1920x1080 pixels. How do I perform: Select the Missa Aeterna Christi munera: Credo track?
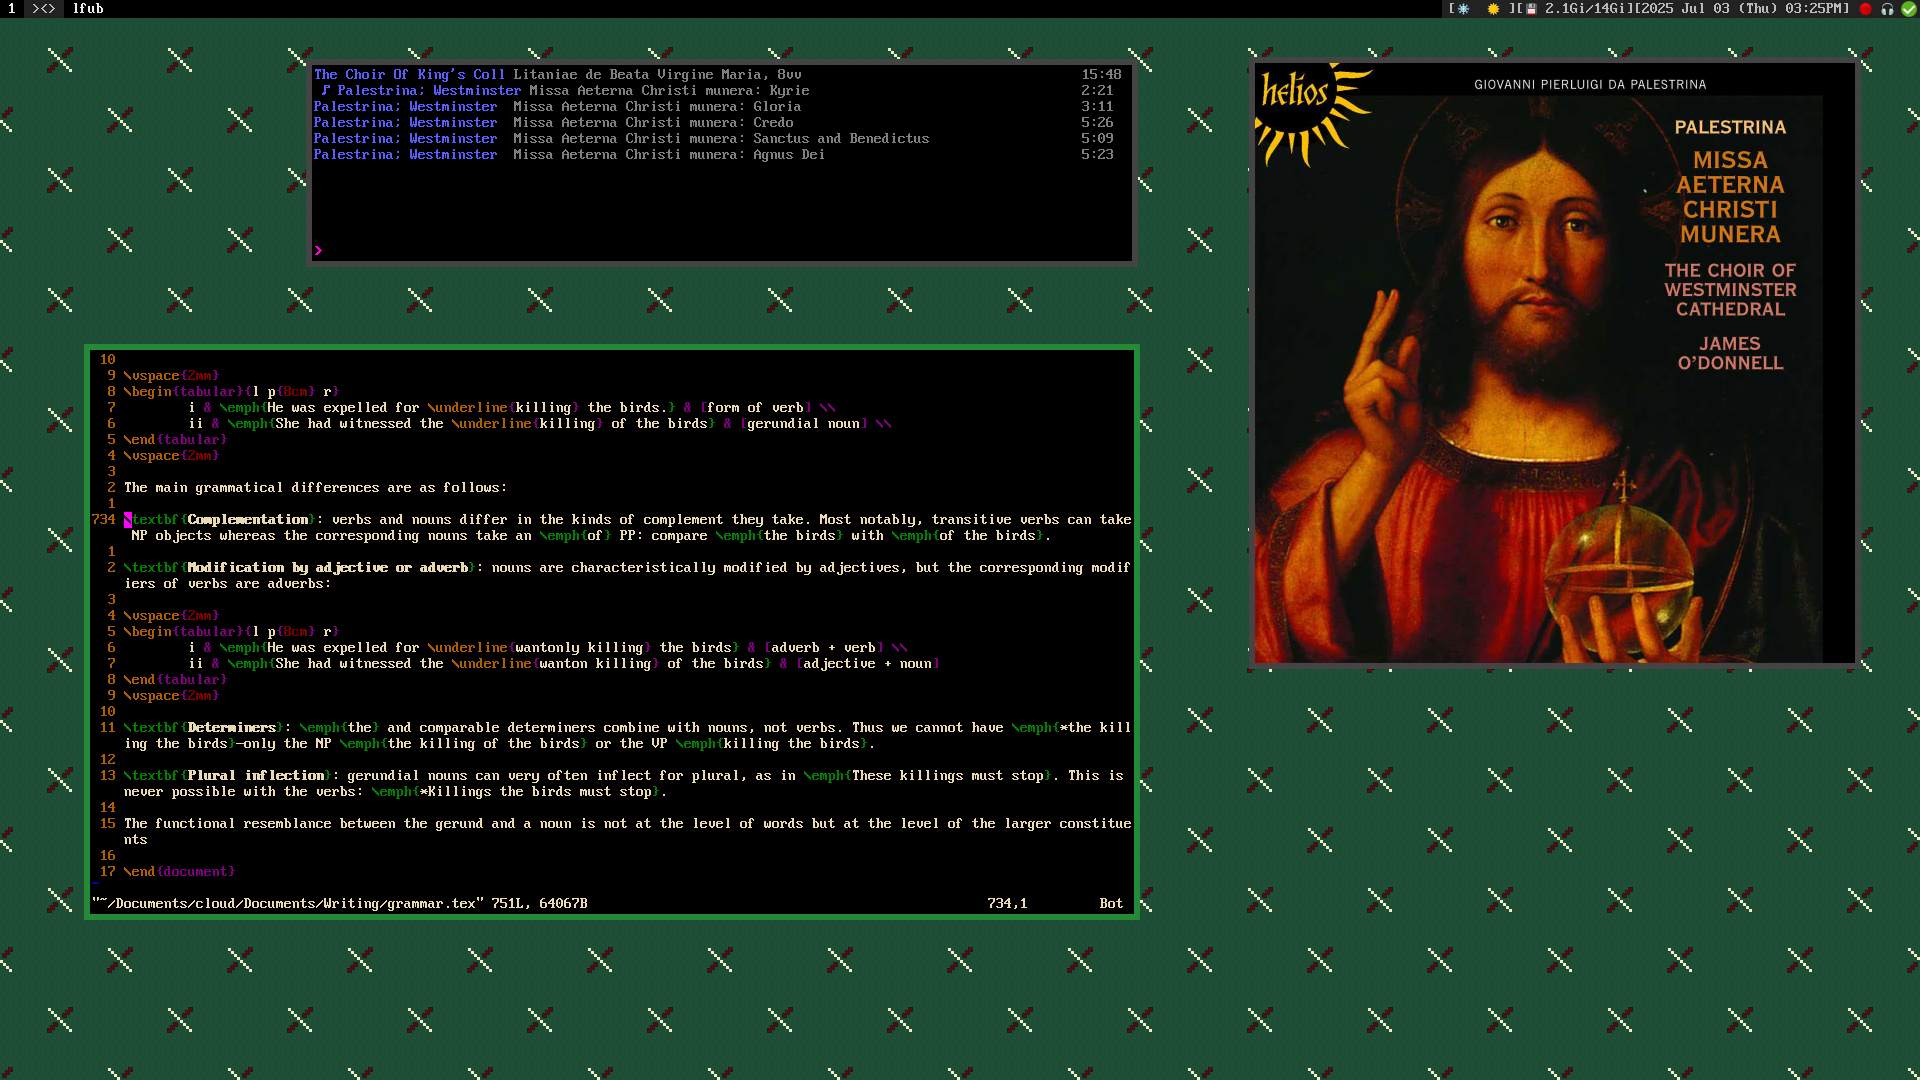[x=717, y=122]
